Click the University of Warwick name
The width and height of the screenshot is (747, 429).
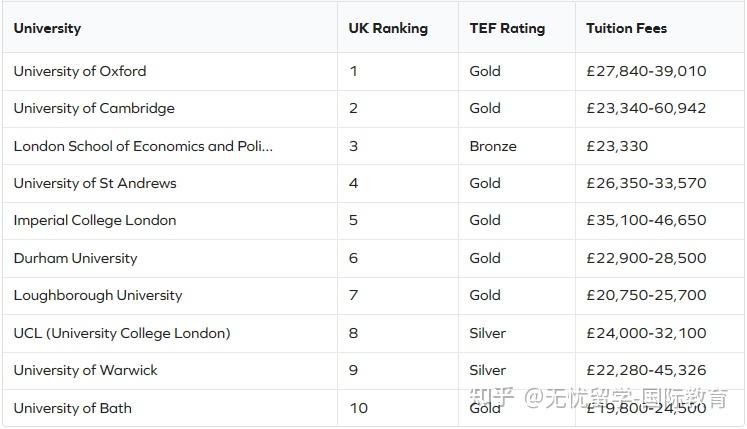[86, 370]
